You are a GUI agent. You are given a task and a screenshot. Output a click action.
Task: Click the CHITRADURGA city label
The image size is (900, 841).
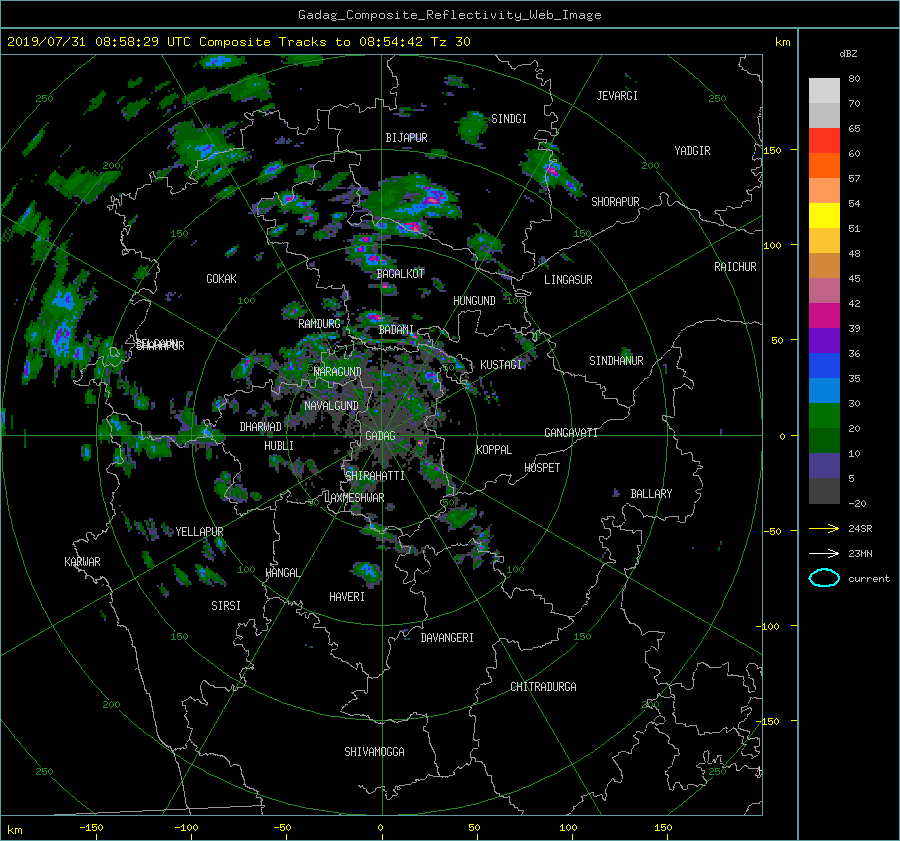click(x=544, y=687)
